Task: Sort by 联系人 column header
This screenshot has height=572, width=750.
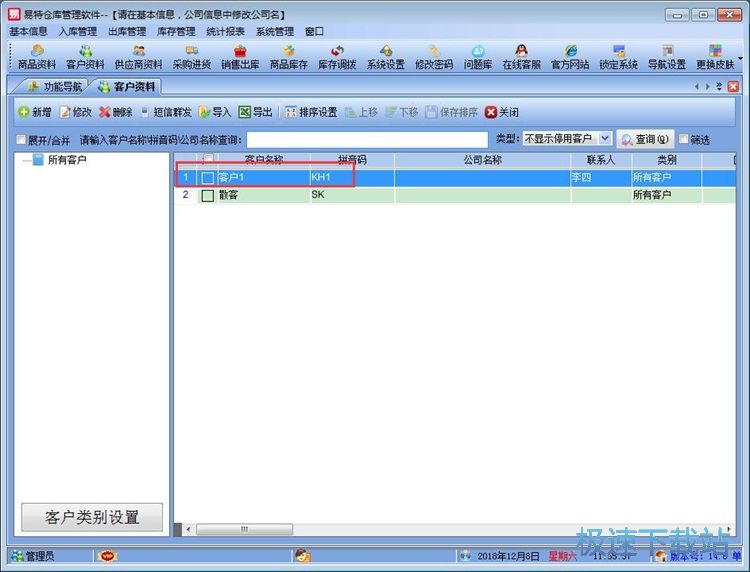Action: 601,160
